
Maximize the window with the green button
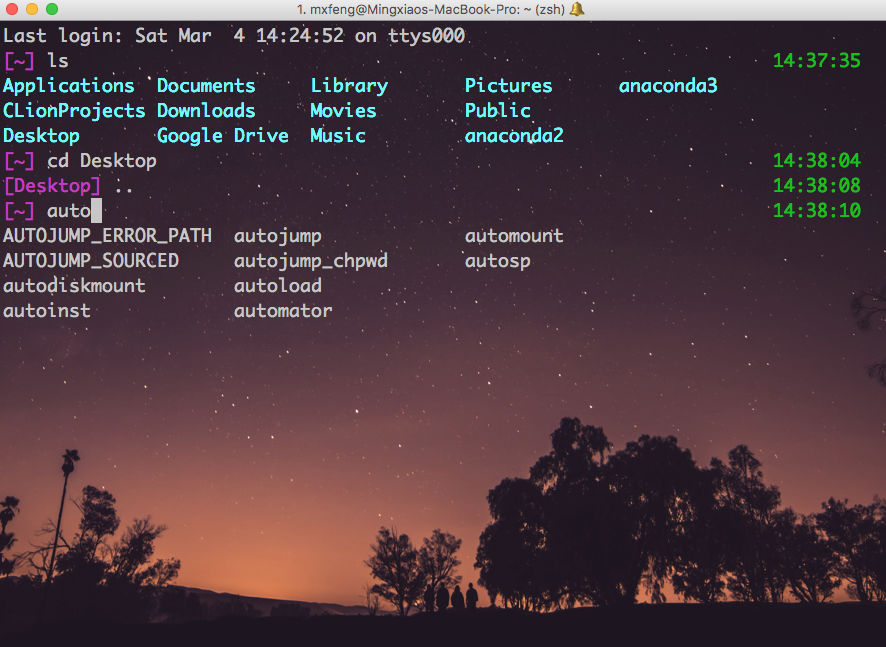click(52, 9)
